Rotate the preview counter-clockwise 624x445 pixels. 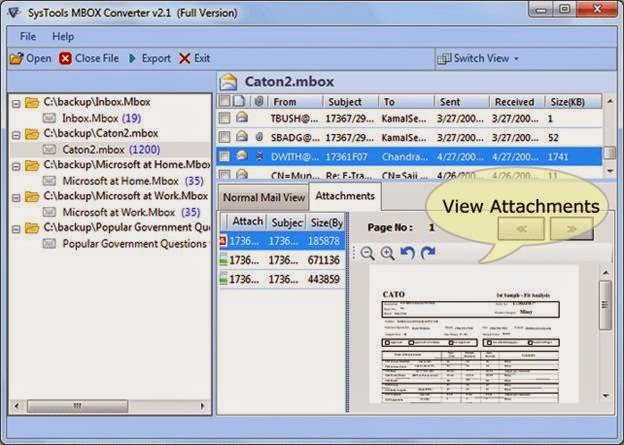click(x=408, y=253)
